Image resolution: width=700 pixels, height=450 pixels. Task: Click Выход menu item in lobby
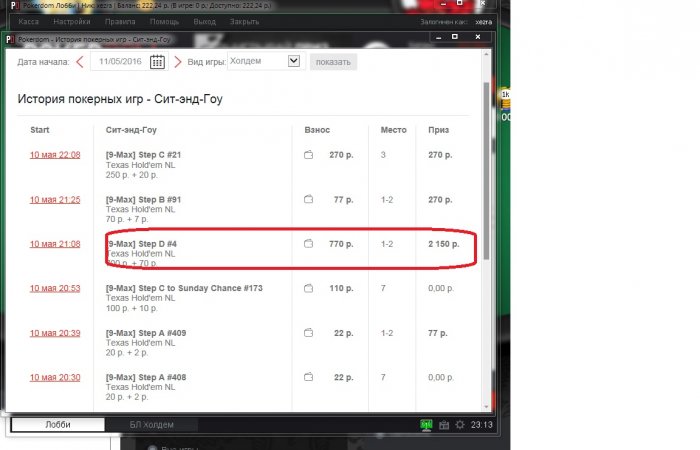pyautogui.click(x=204, y=21)
